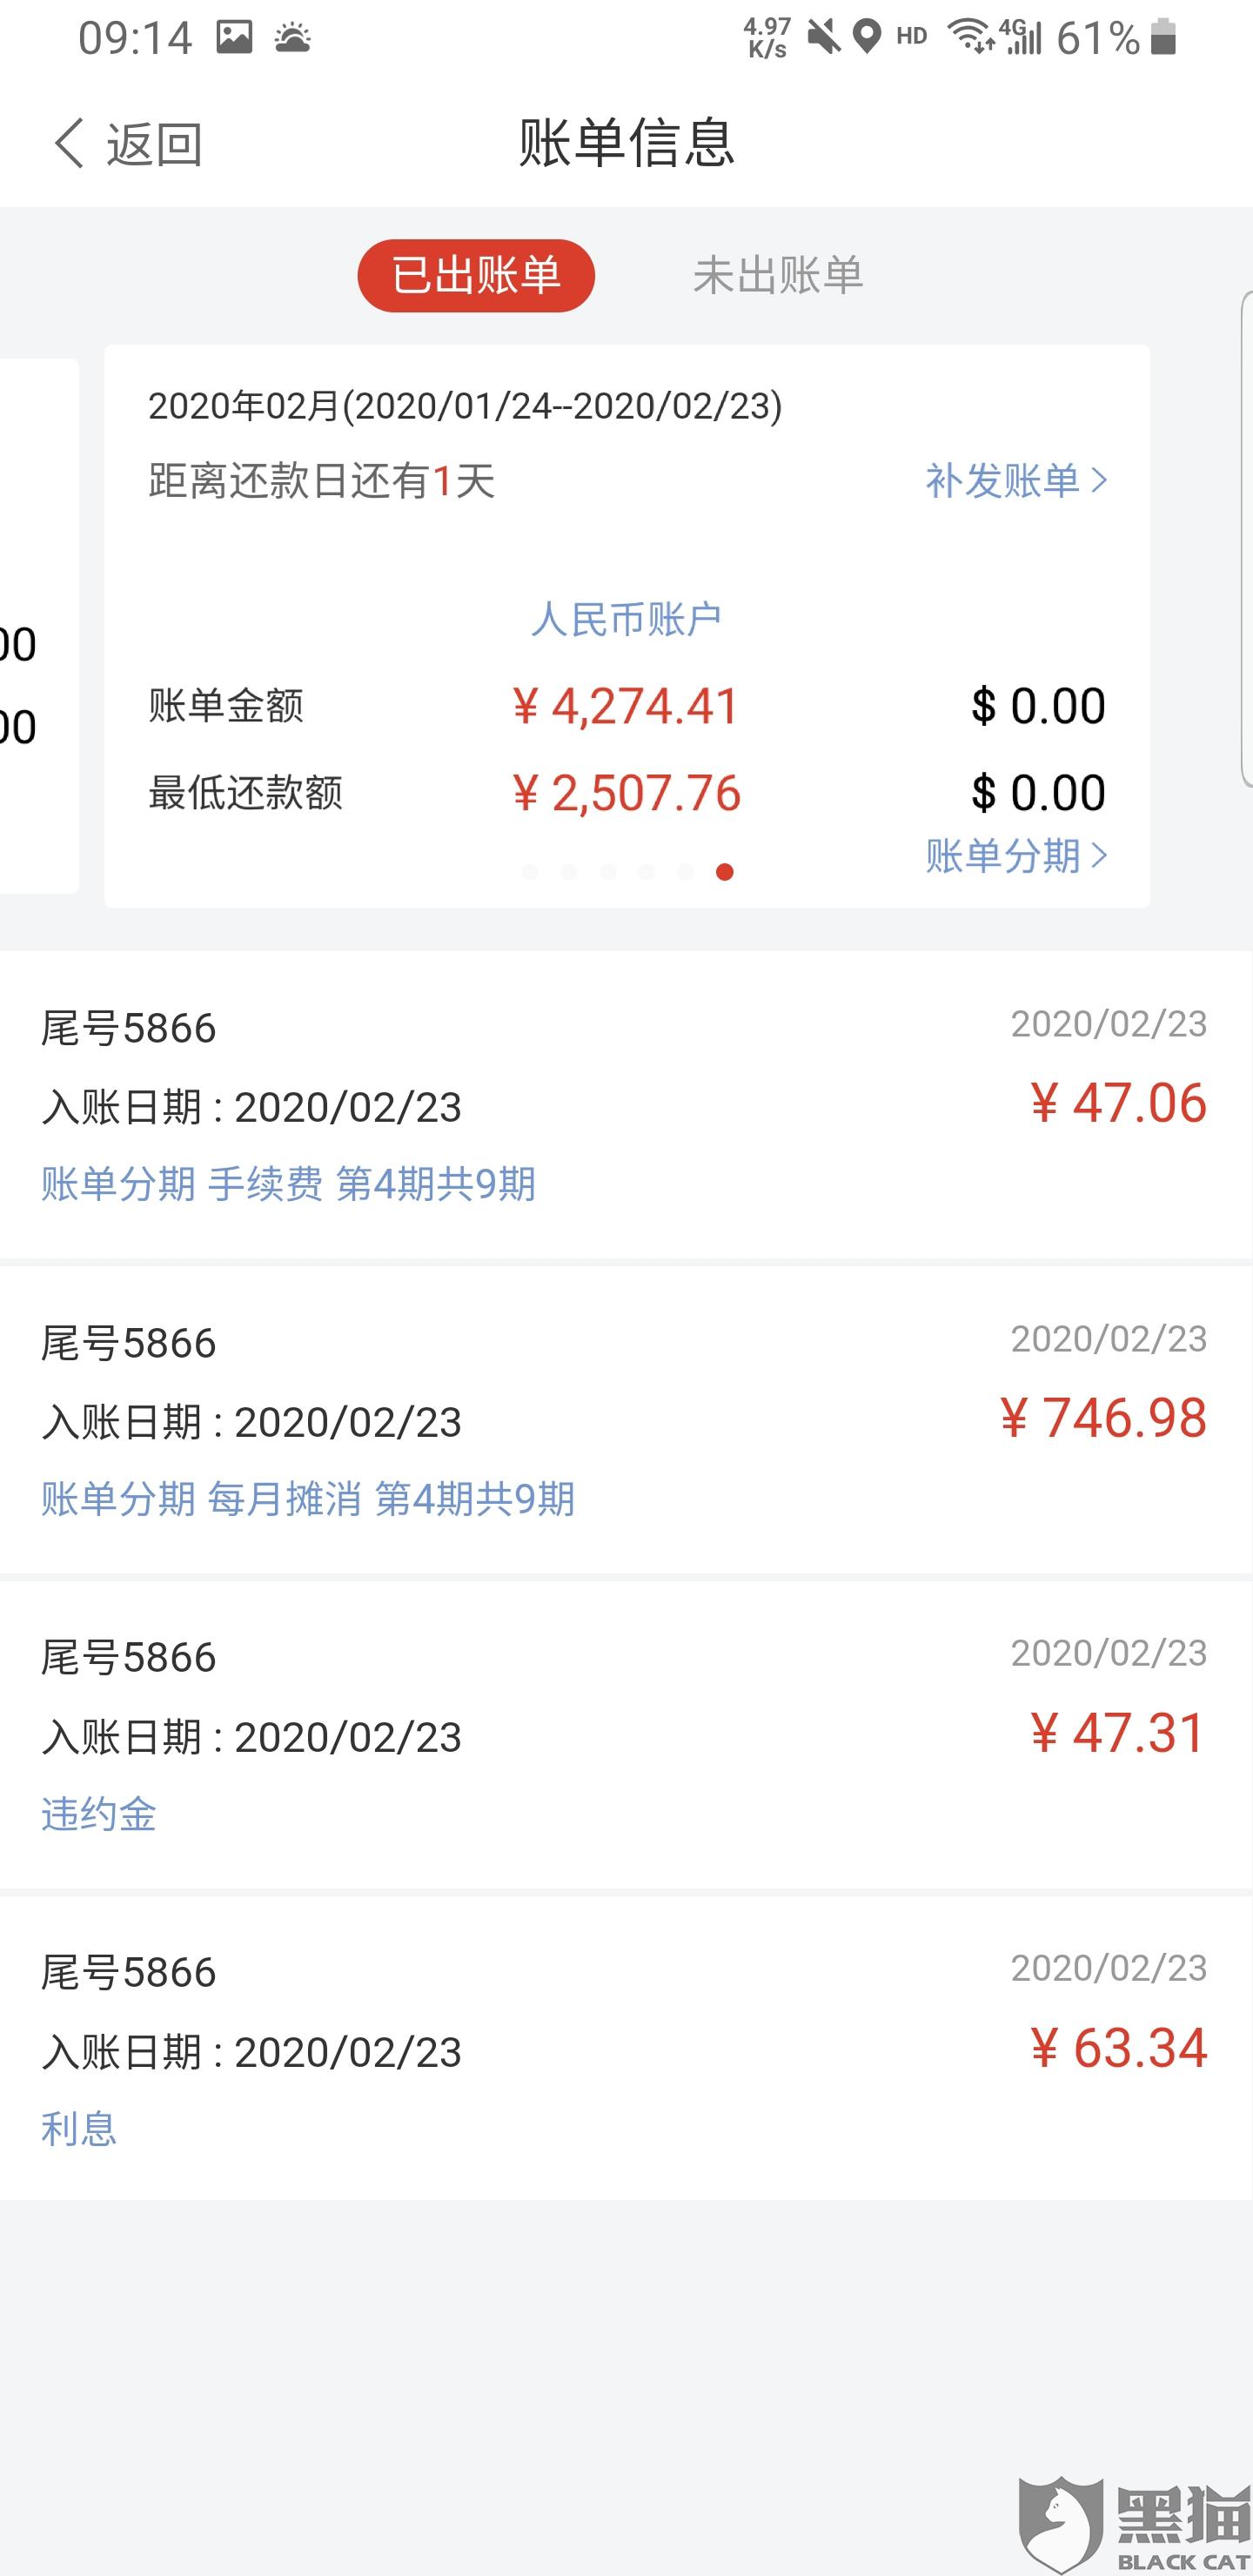Tap the Wi-Fi signal icon
The height and width of the screenshot is (2576, 1253).
(x=970, y=37)
